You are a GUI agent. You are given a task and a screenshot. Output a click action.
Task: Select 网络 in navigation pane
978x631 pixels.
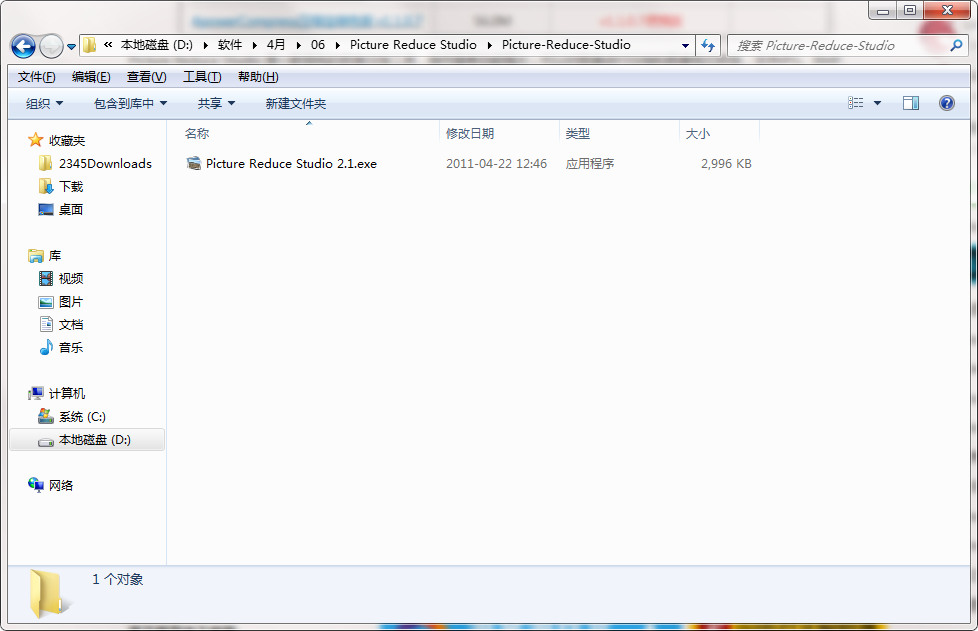[61, 485]
